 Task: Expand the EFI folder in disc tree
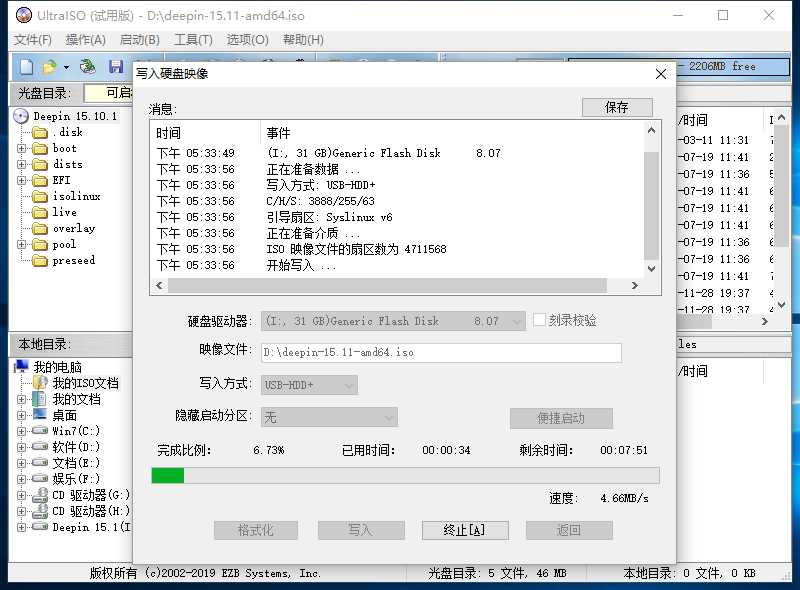click(x=21, y=180)
